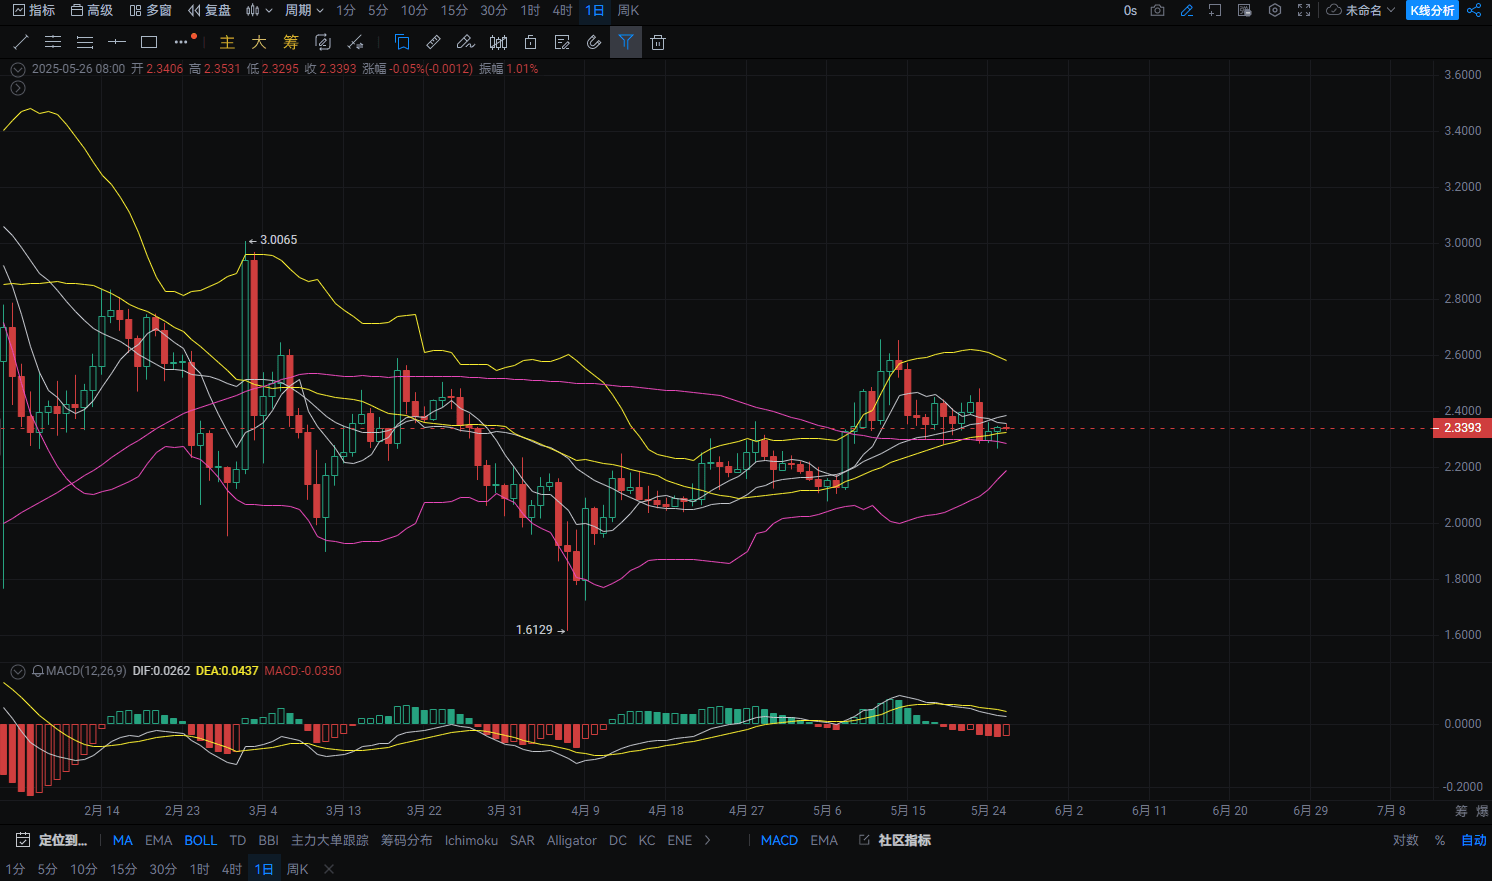Pick the rectangle drawing tool
Viewport: 1492px width, 881px height.
[149, 42]
